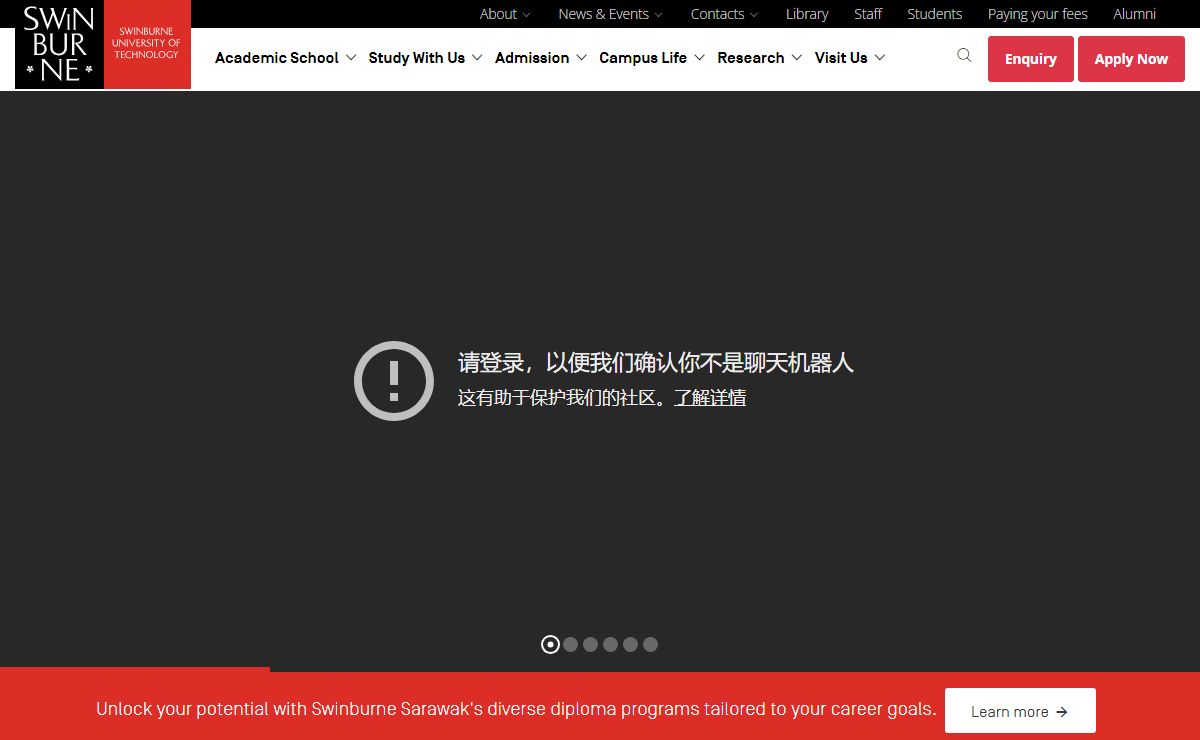Open the Staff link
The height and width of the screenshot is (740, 1200).
coord(868,14)
